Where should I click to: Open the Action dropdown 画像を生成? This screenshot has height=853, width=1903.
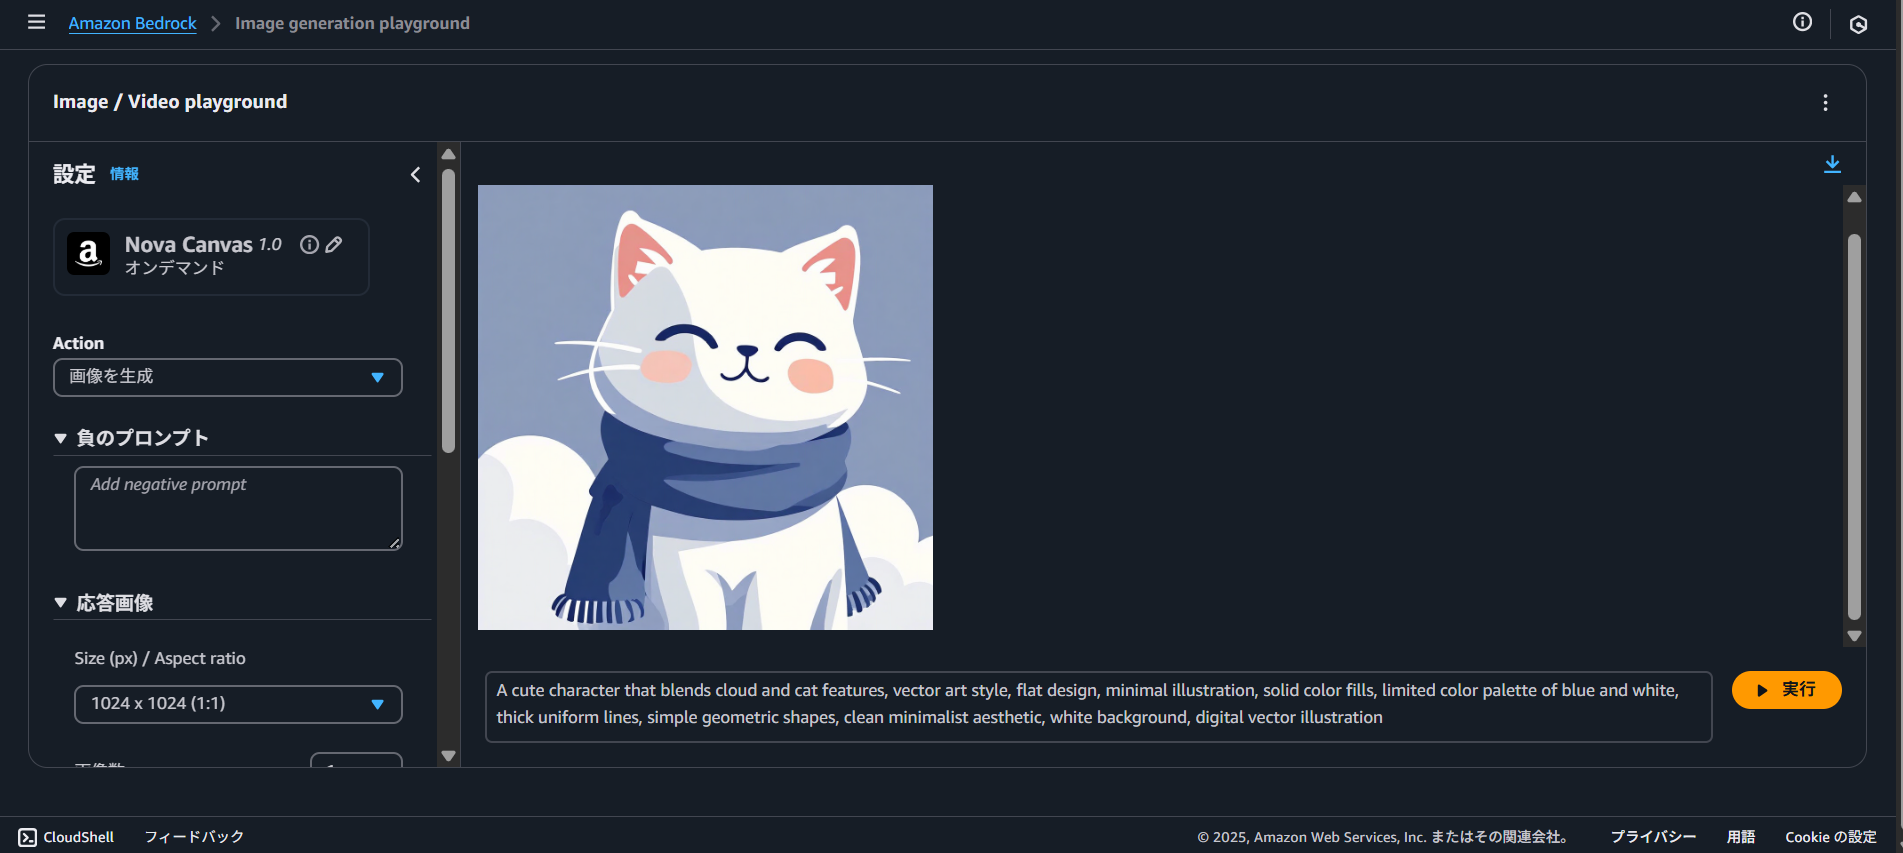(x=228, y=377)
